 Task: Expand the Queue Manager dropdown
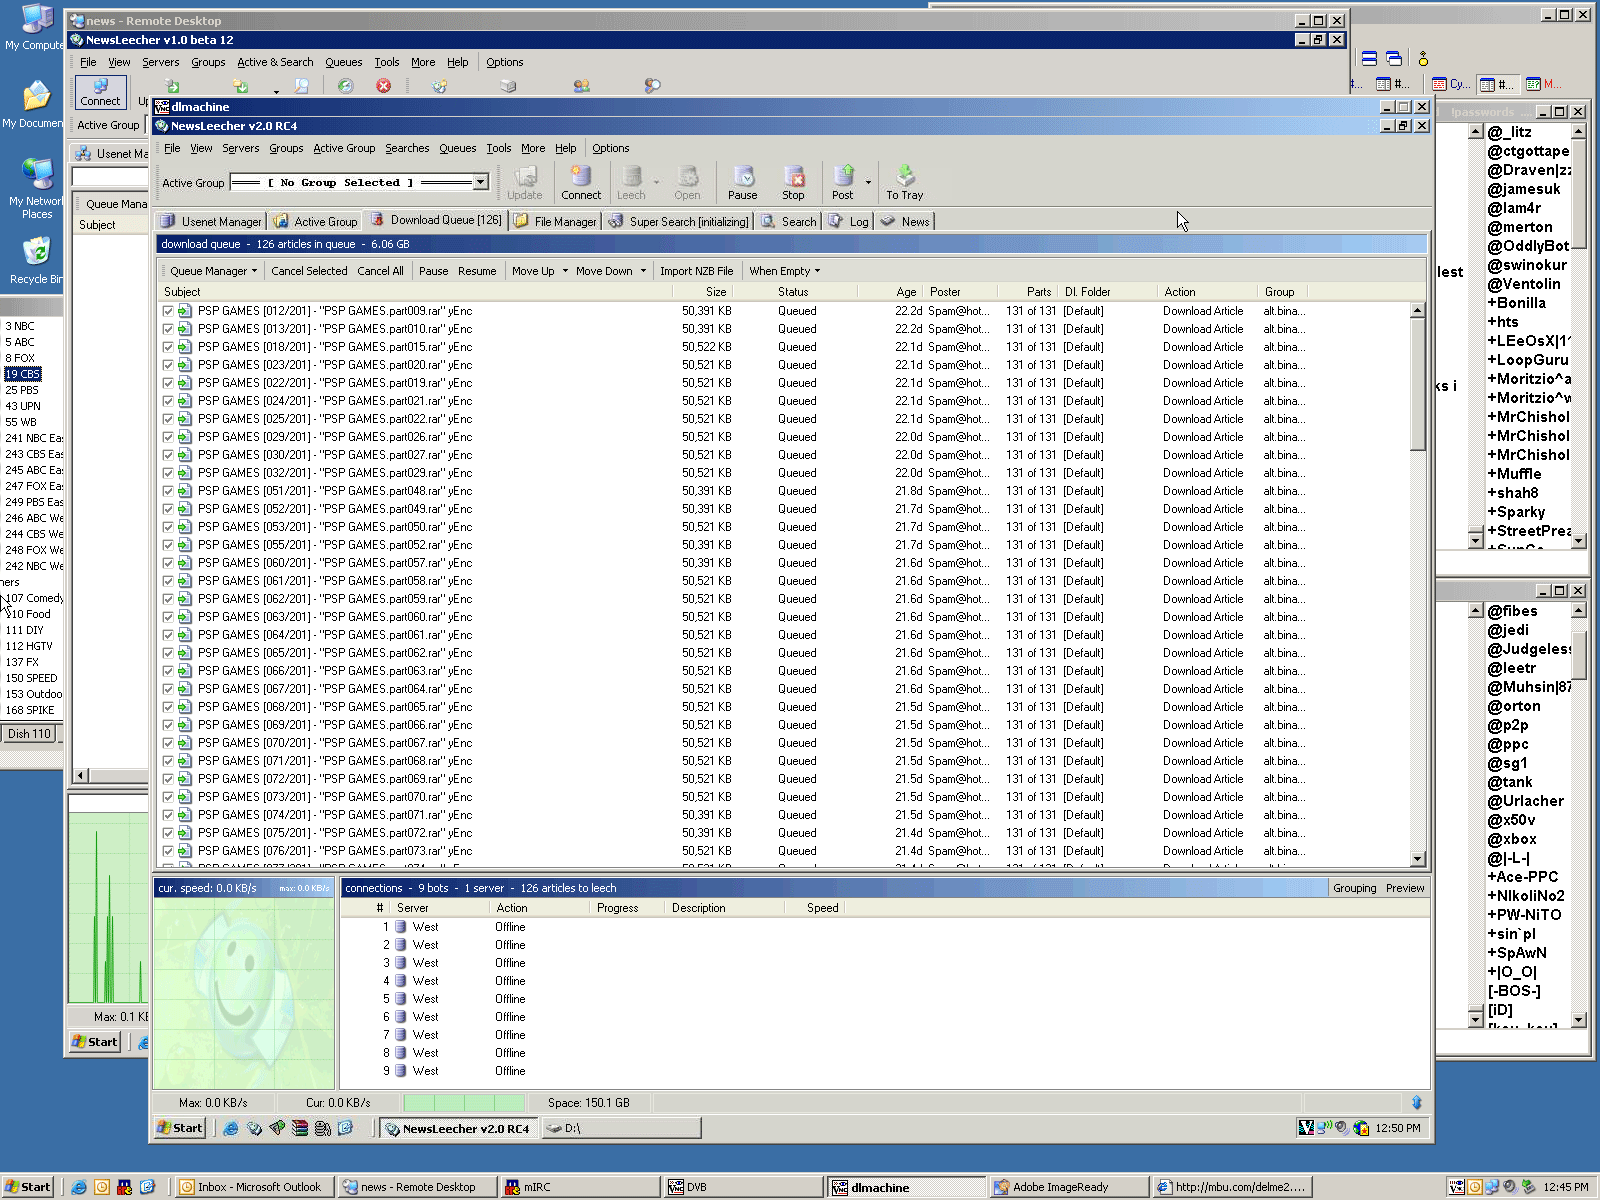pyautogui.click(x=213, y=271)
